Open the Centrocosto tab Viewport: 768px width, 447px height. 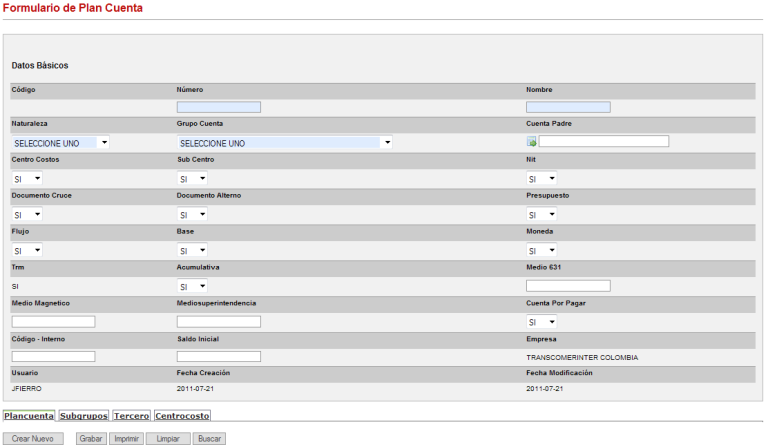(182, 415)
